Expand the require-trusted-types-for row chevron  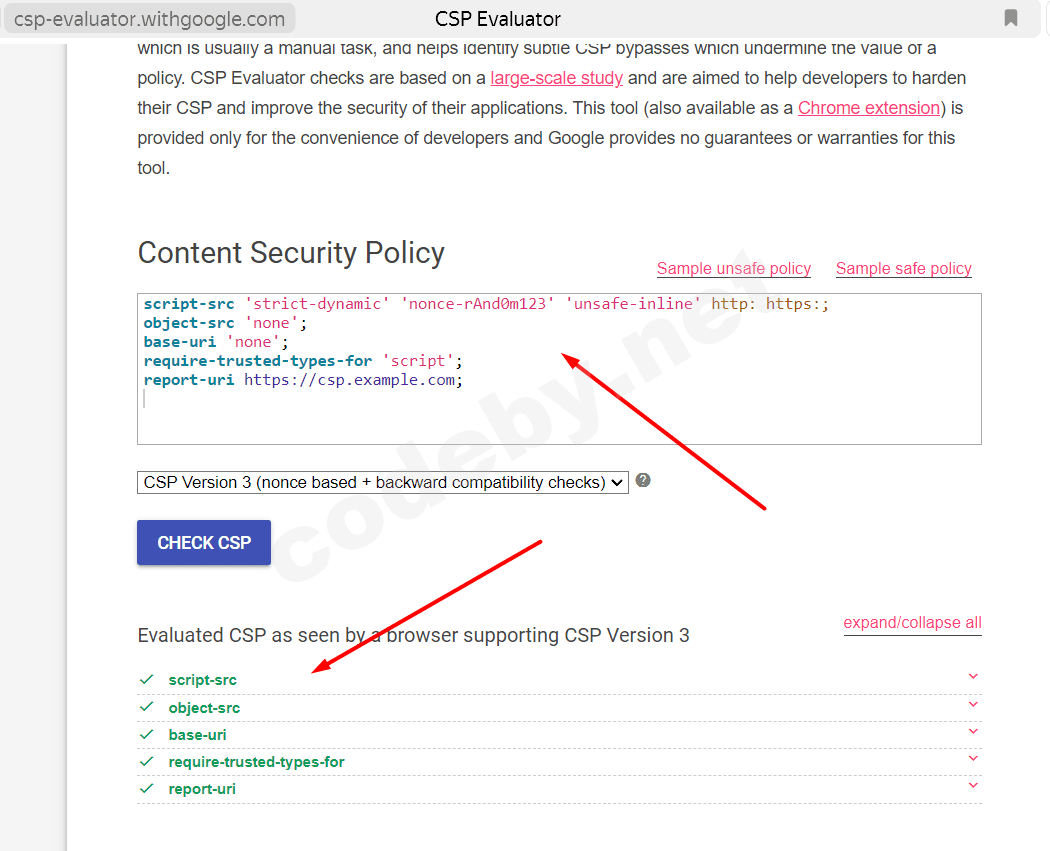point(973,758)
